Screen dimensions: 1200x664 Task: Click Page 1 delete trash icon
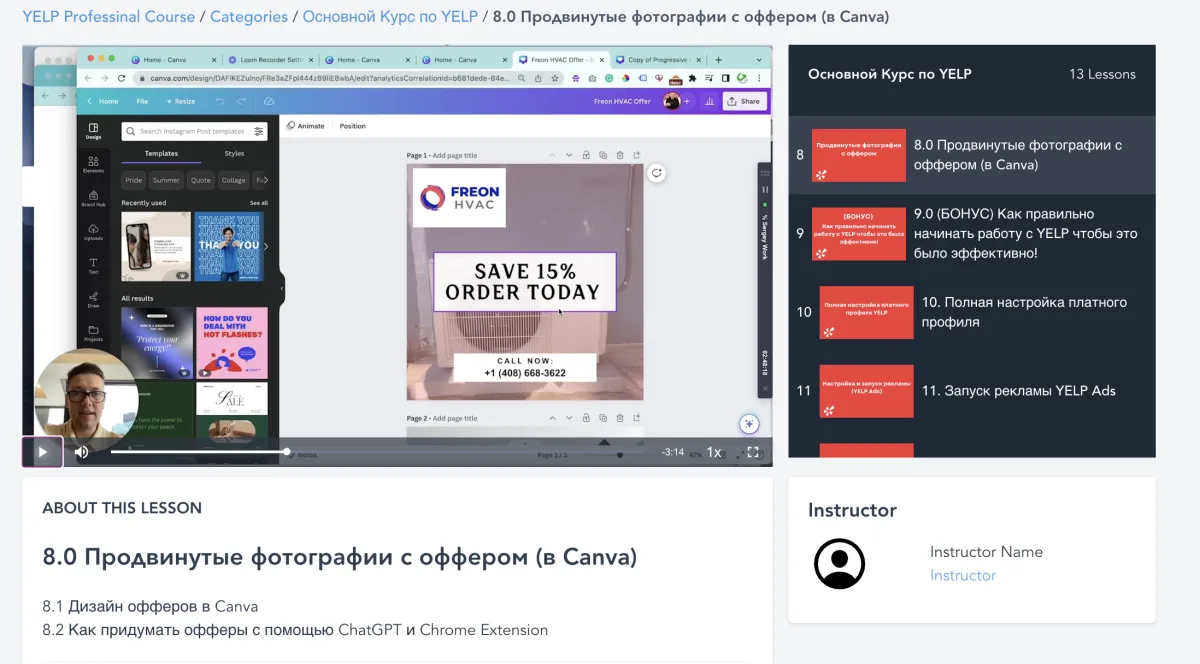pyautogui.click(x=620, y=155)
